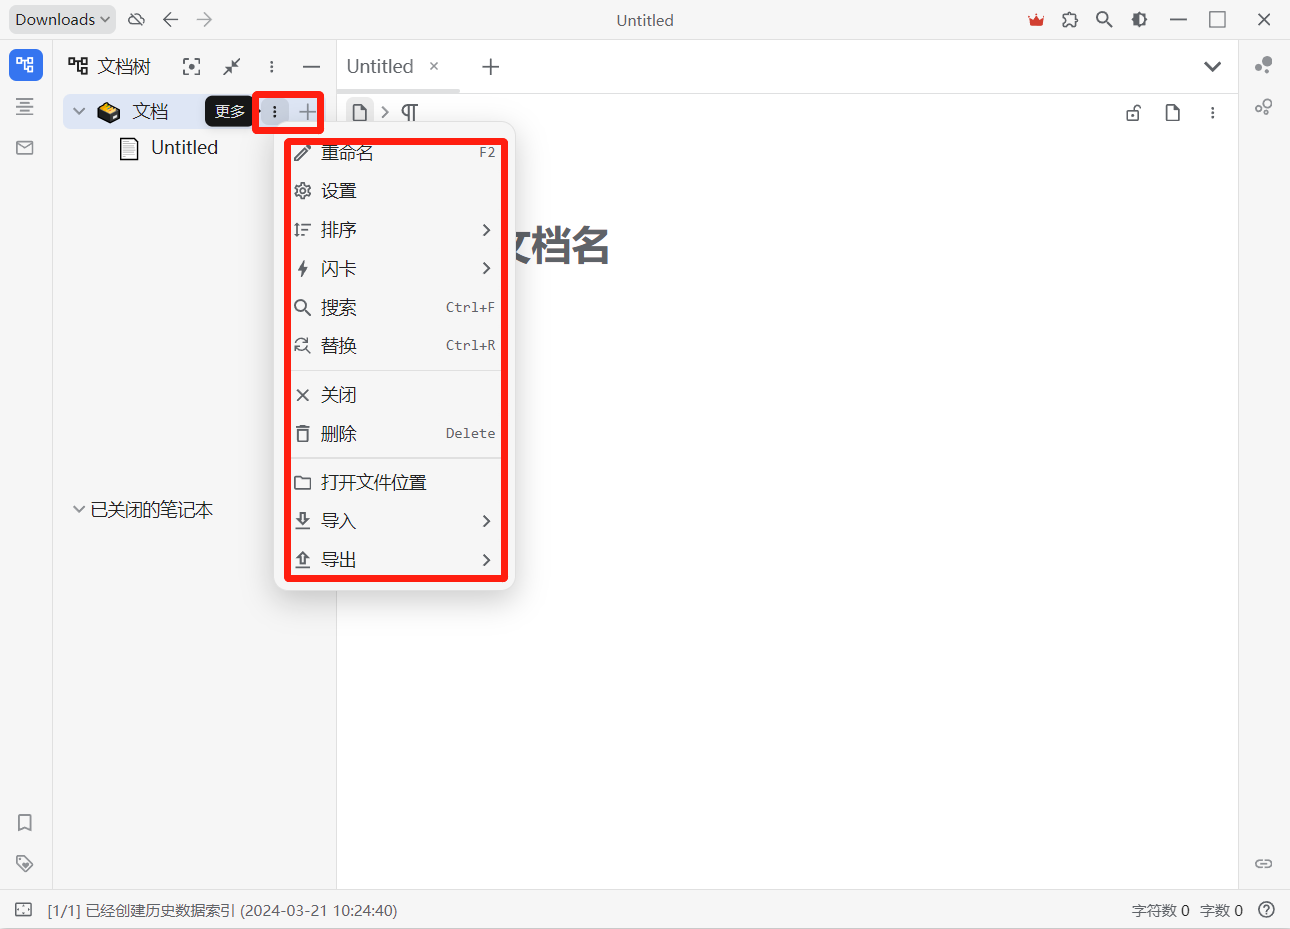This screenshot has height=929, width=1290.
Task: Open document tree panel more options
Action: pyautogui.click(x=271, y=66)
